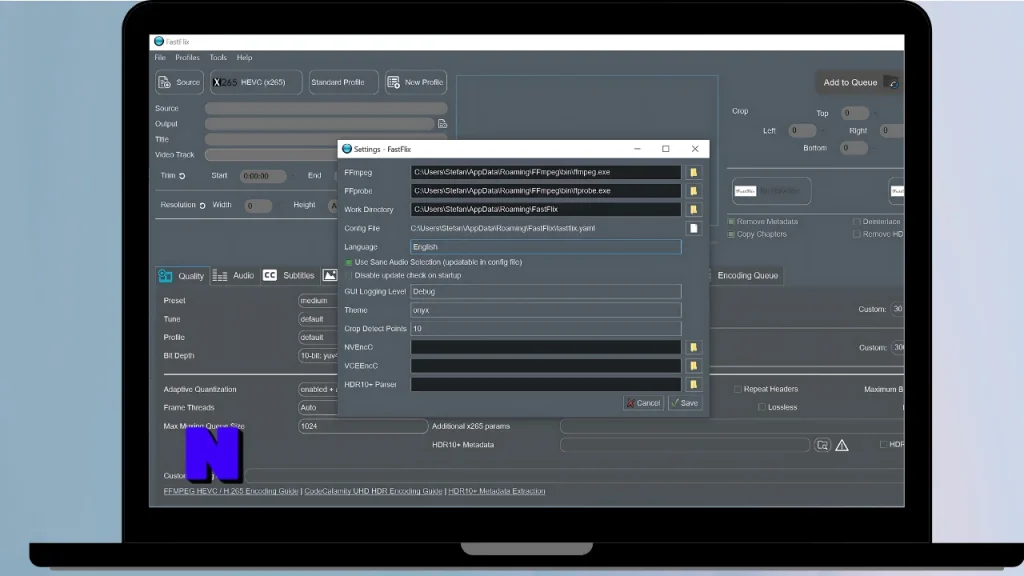
Task: Browse for the HDR10+ Parser executable
Action: point(694,385)
